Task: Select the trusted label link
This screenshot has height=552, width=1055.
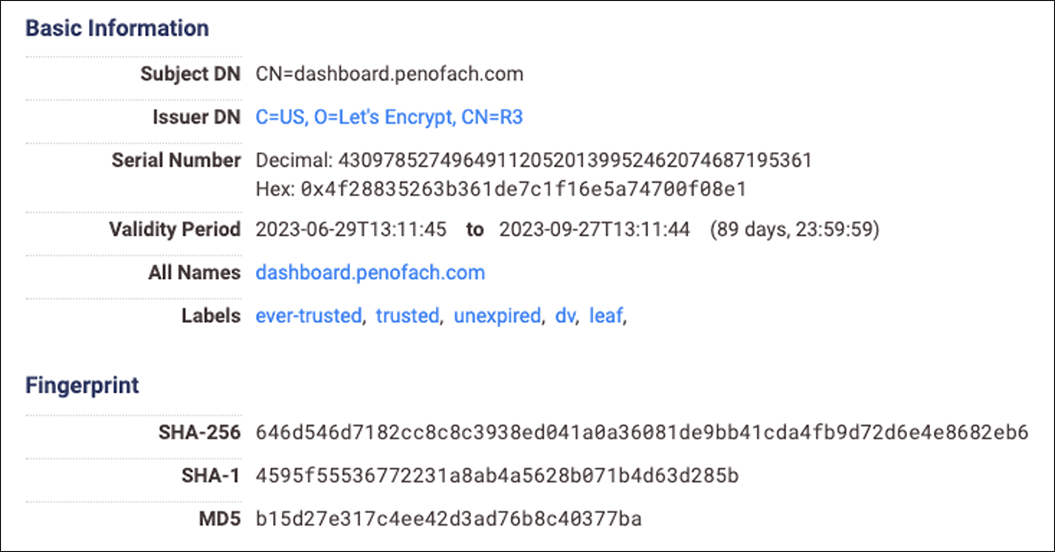Action: tap(407, 315)
